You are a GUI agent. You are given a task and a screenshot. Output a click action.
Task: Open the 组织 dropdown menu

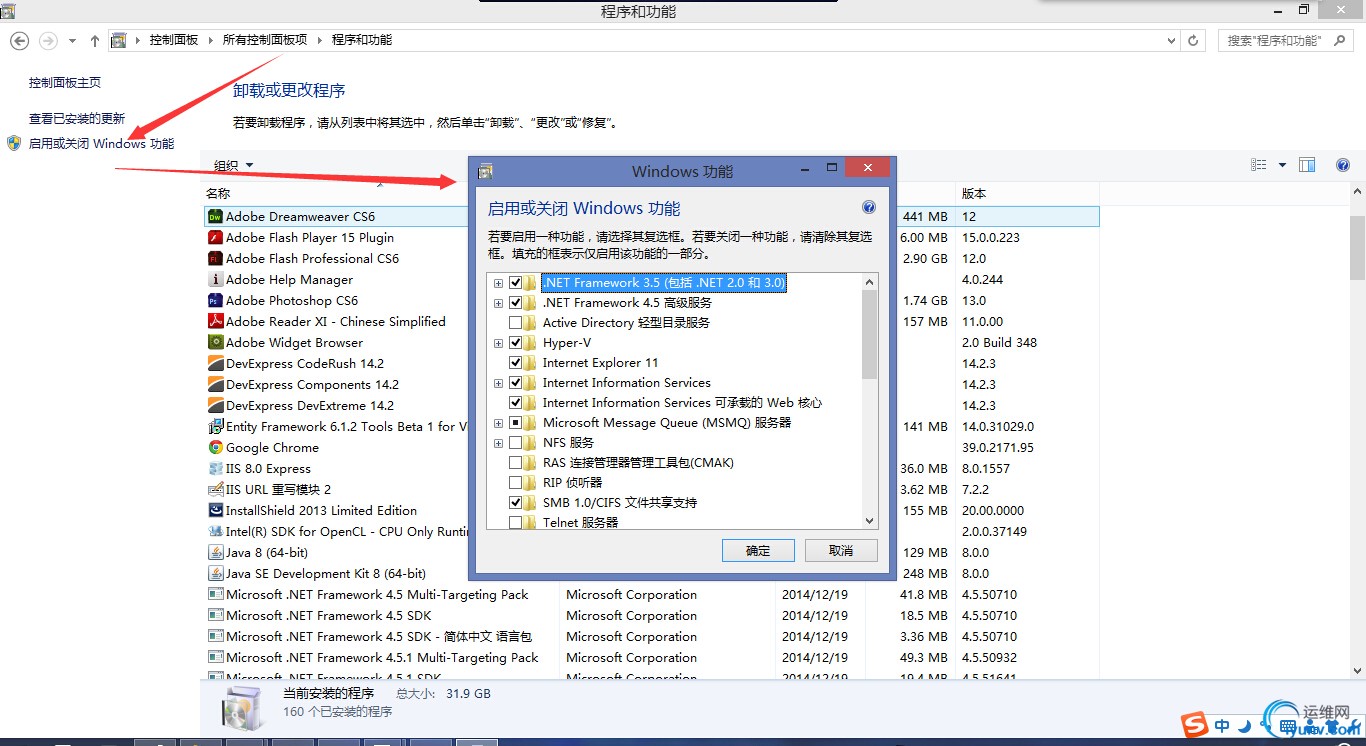coord(234,165)
